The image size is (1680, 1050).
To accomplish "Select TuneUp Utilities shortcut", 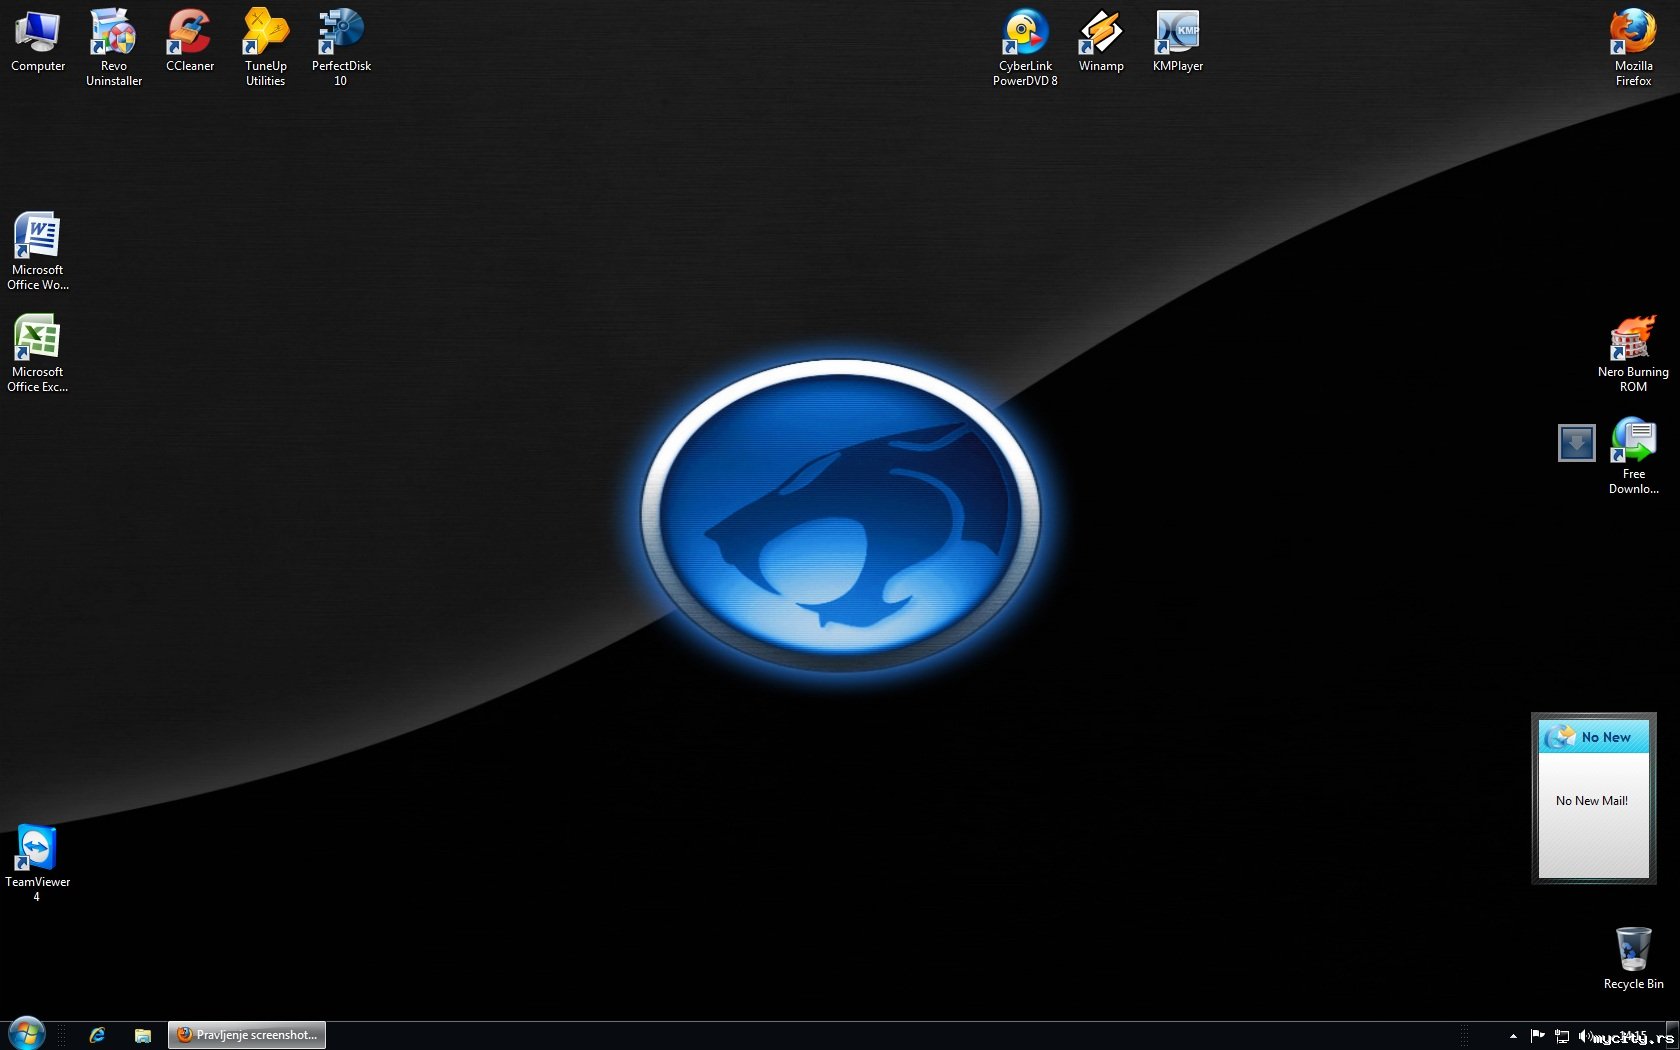I will 266,47.
